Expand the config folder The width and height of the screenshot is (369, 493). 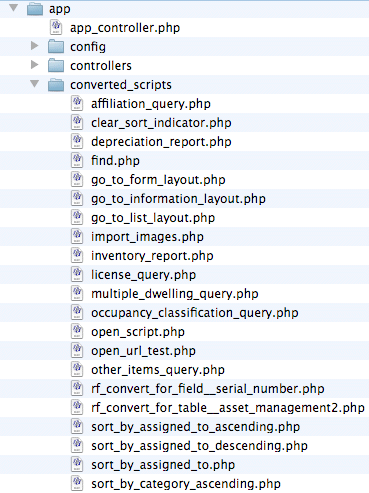(x=35, y=46)
